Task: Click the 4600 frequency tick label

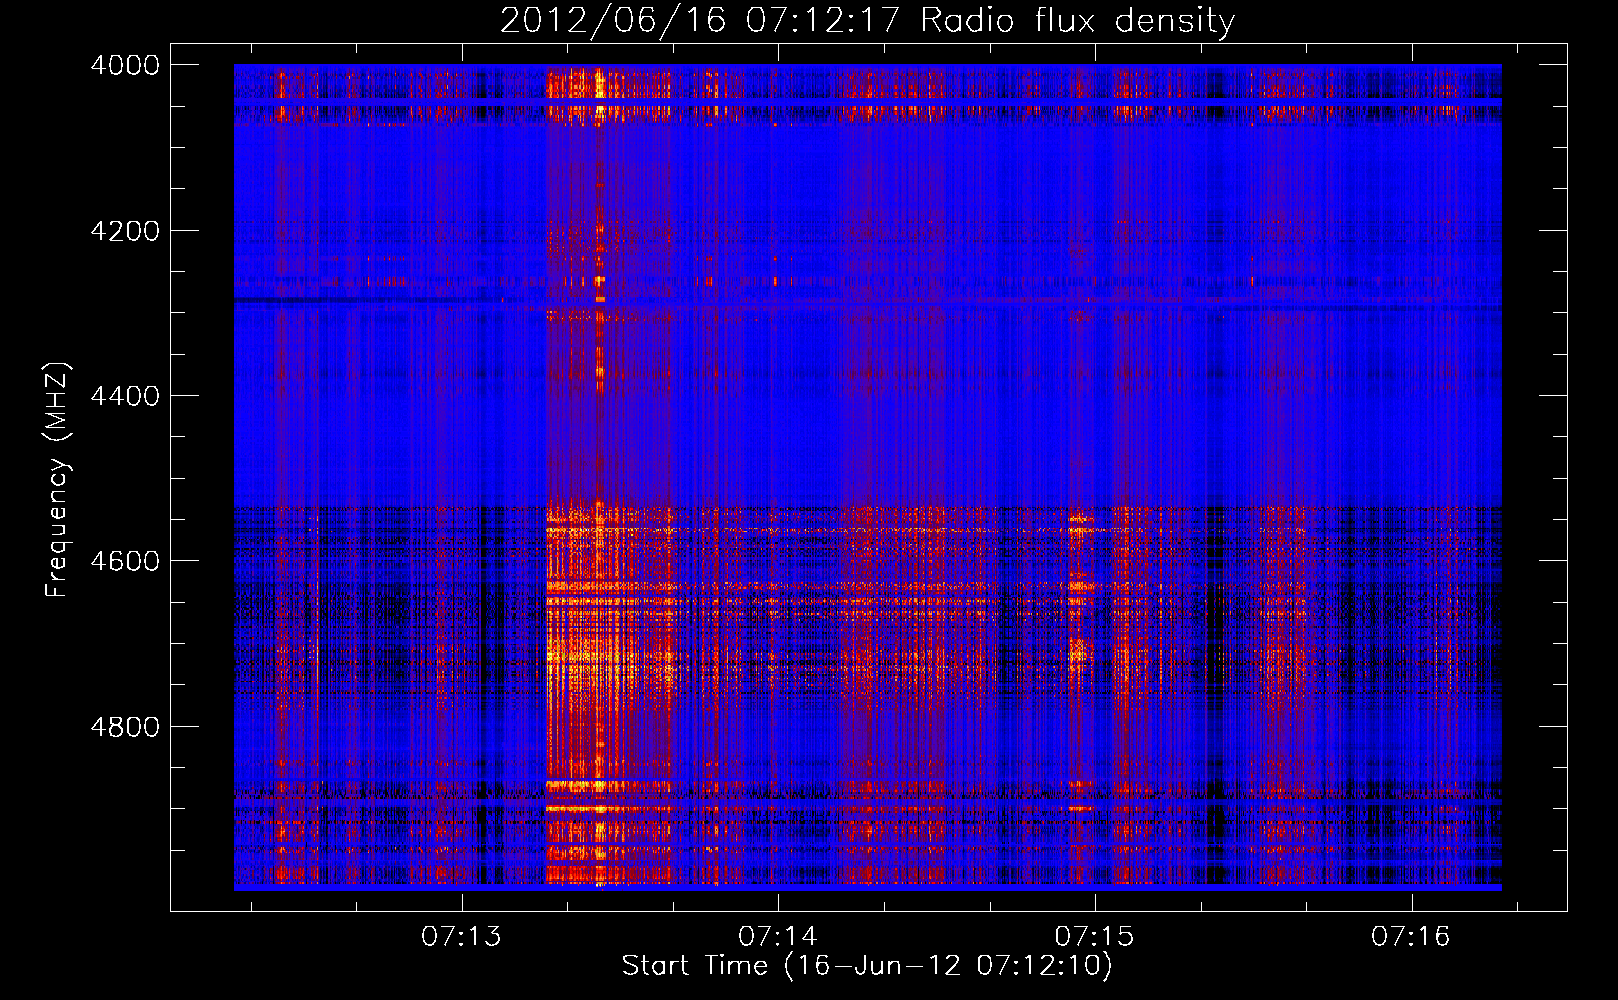Action: pos(125,561)
